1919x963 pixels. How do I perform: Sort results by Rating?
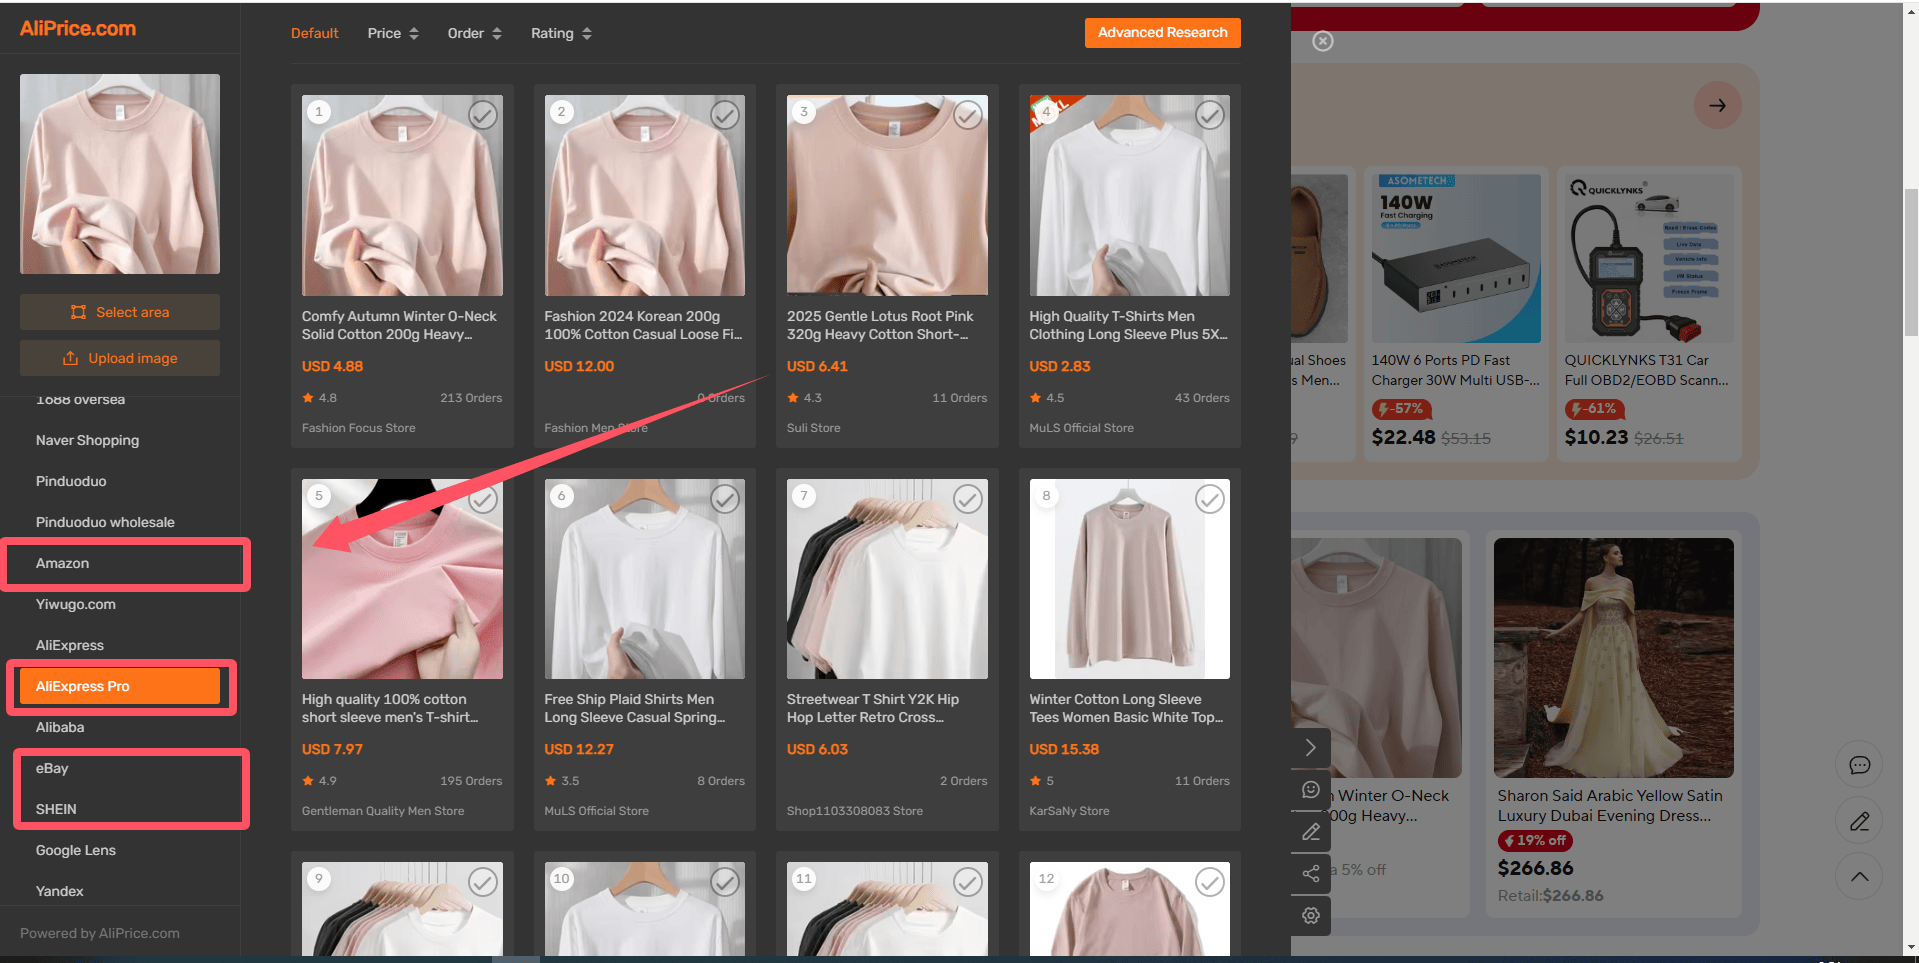[561, 33]
